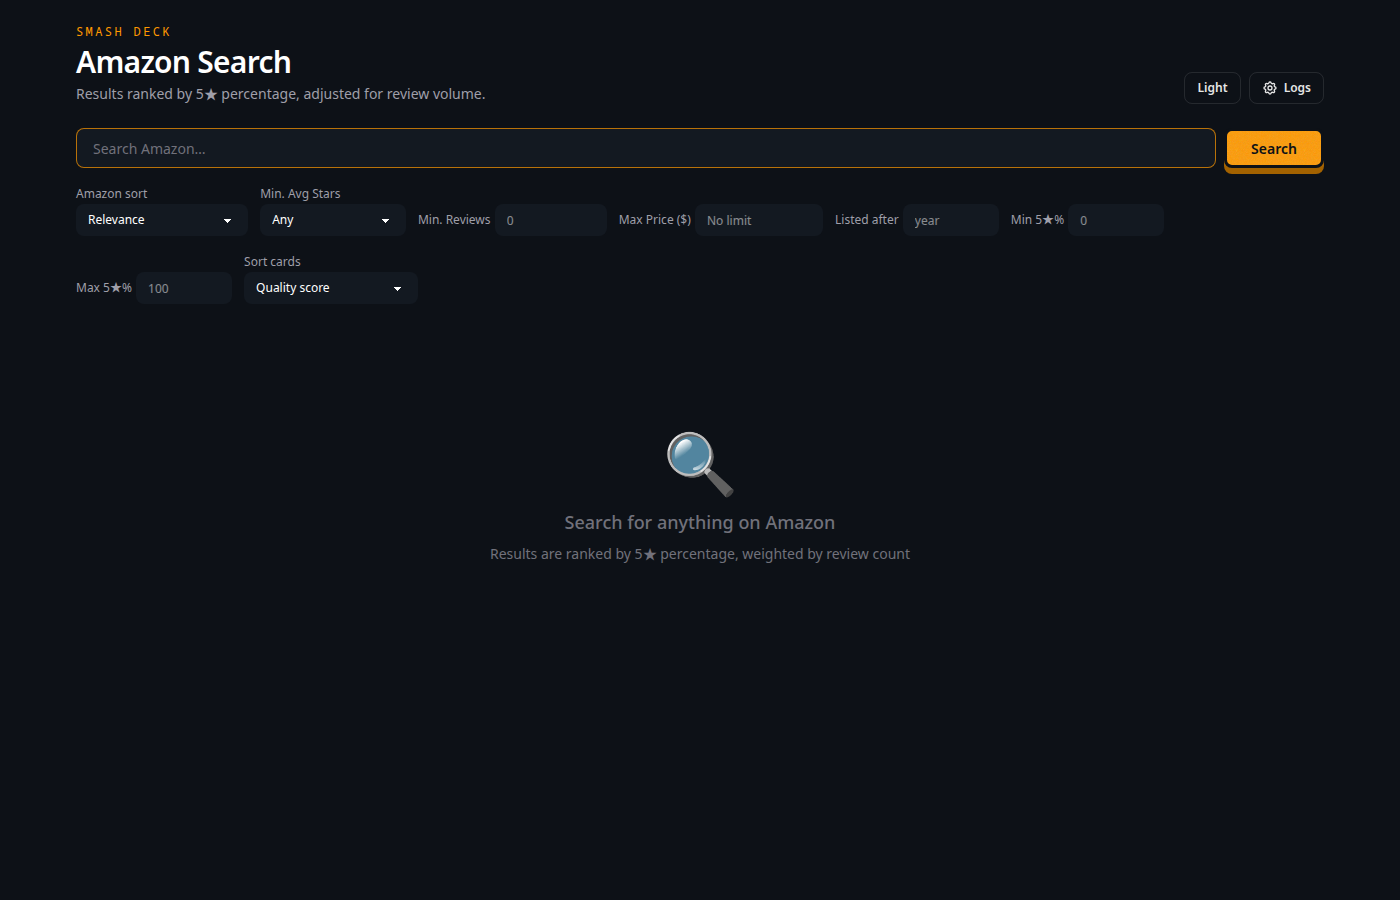Open the Logs panel
Image resolution: width=1400 pixels, height=900 pixels.
click(x=1286, y=88)
